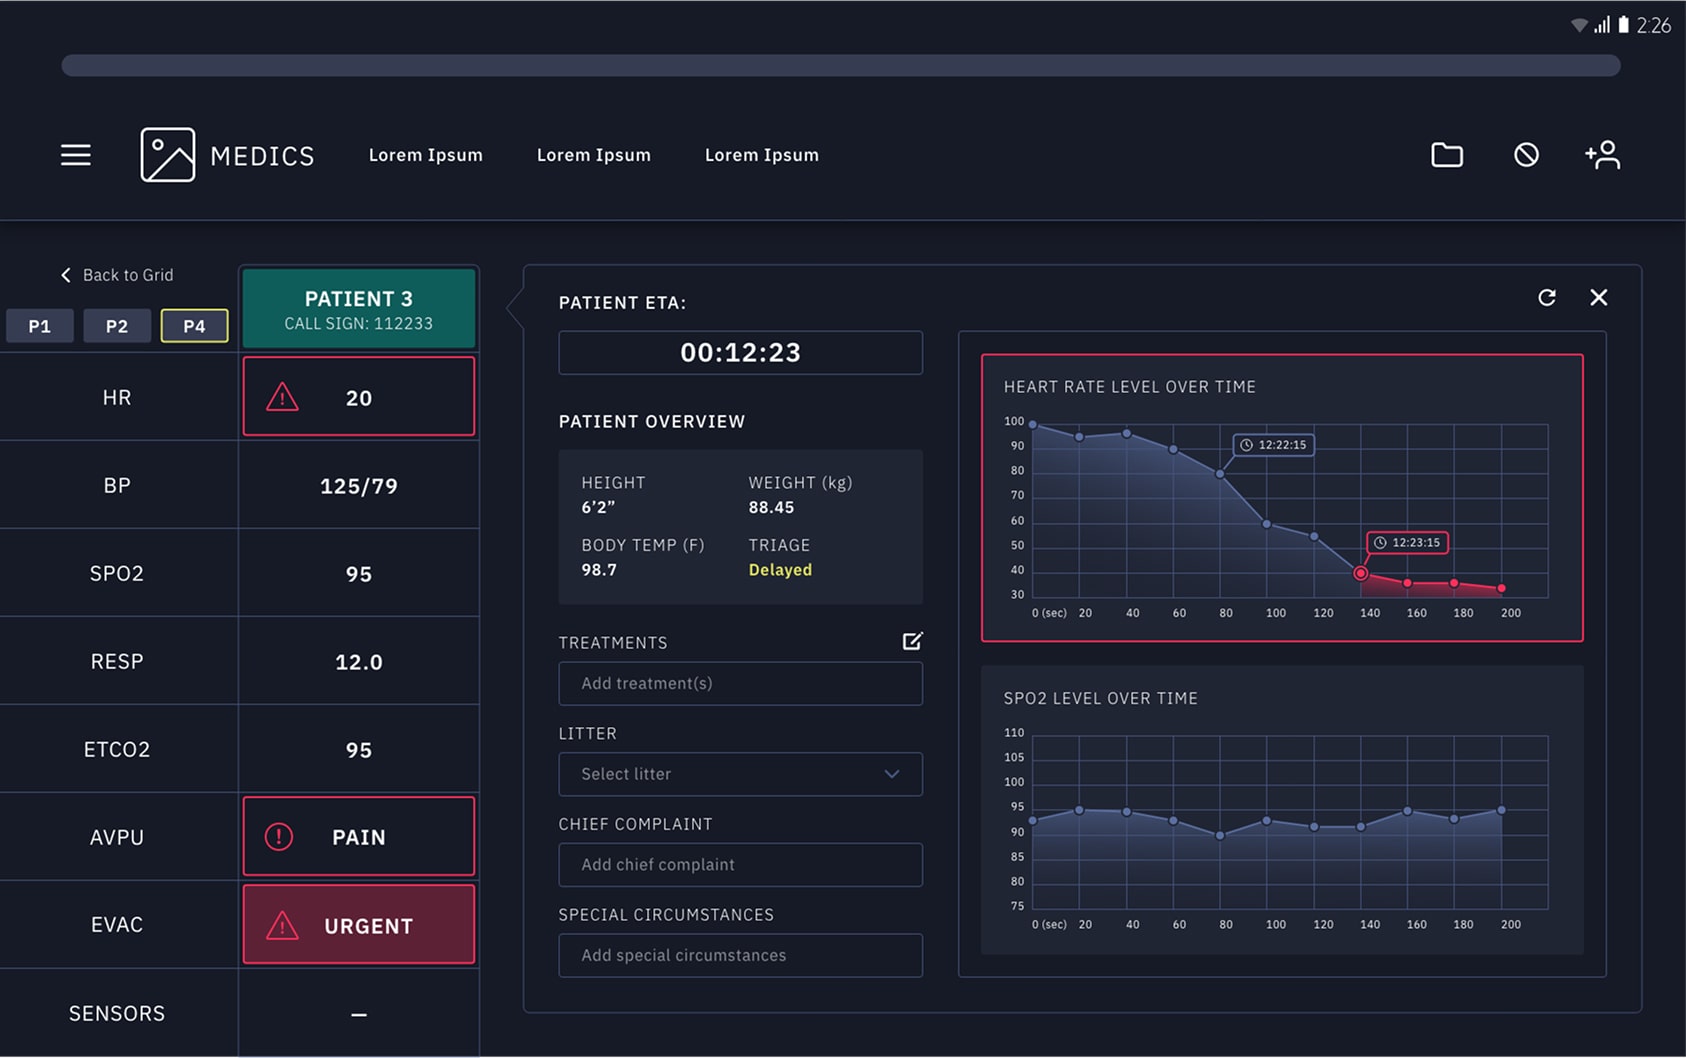Close the patient detail panel
The height and width of the screenshot is (1058, 1686).
point(1598,298)
